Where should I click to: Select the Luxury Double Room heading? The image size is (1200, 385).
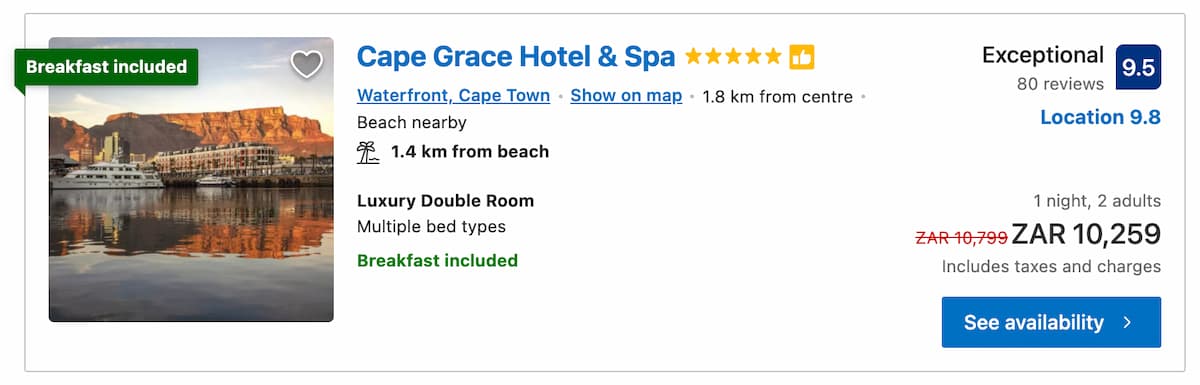click(x=445, y=201)
